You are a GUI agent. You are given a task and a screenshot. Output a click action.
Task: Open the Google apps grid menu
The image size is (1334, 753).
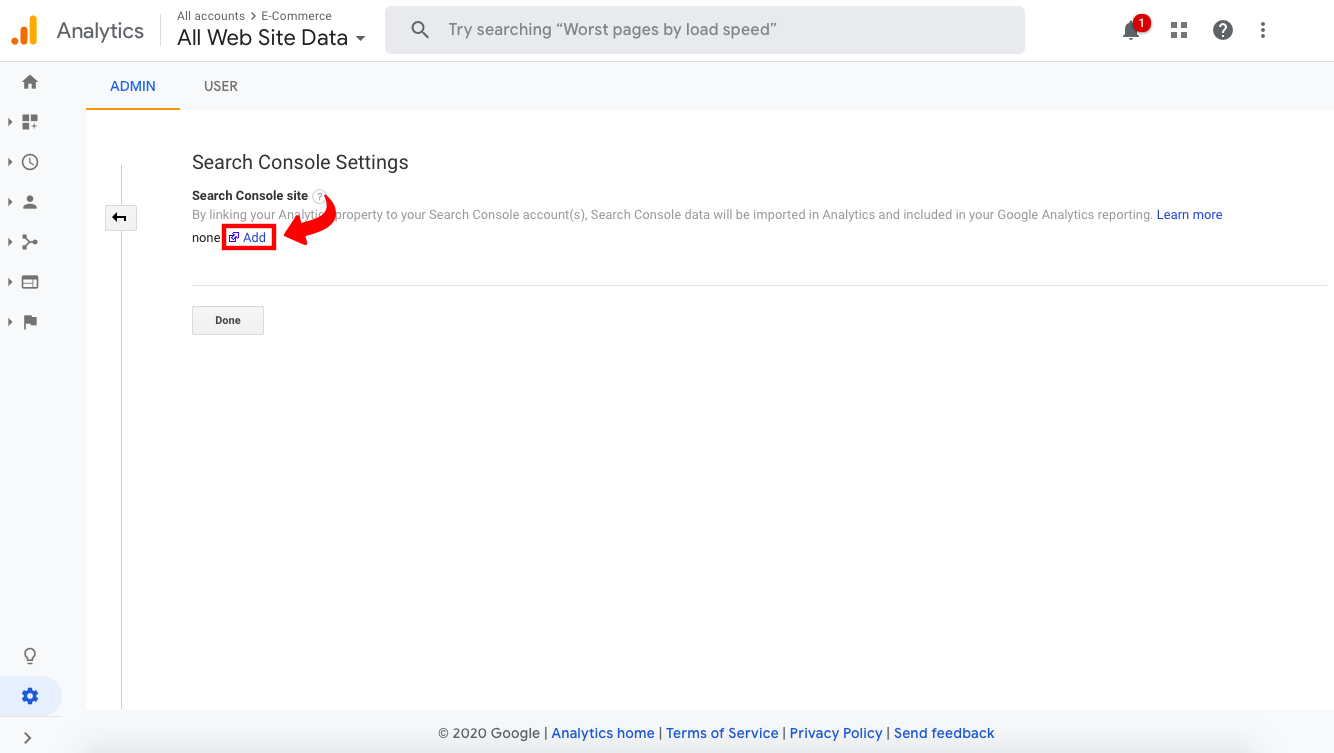(1178, 30)
